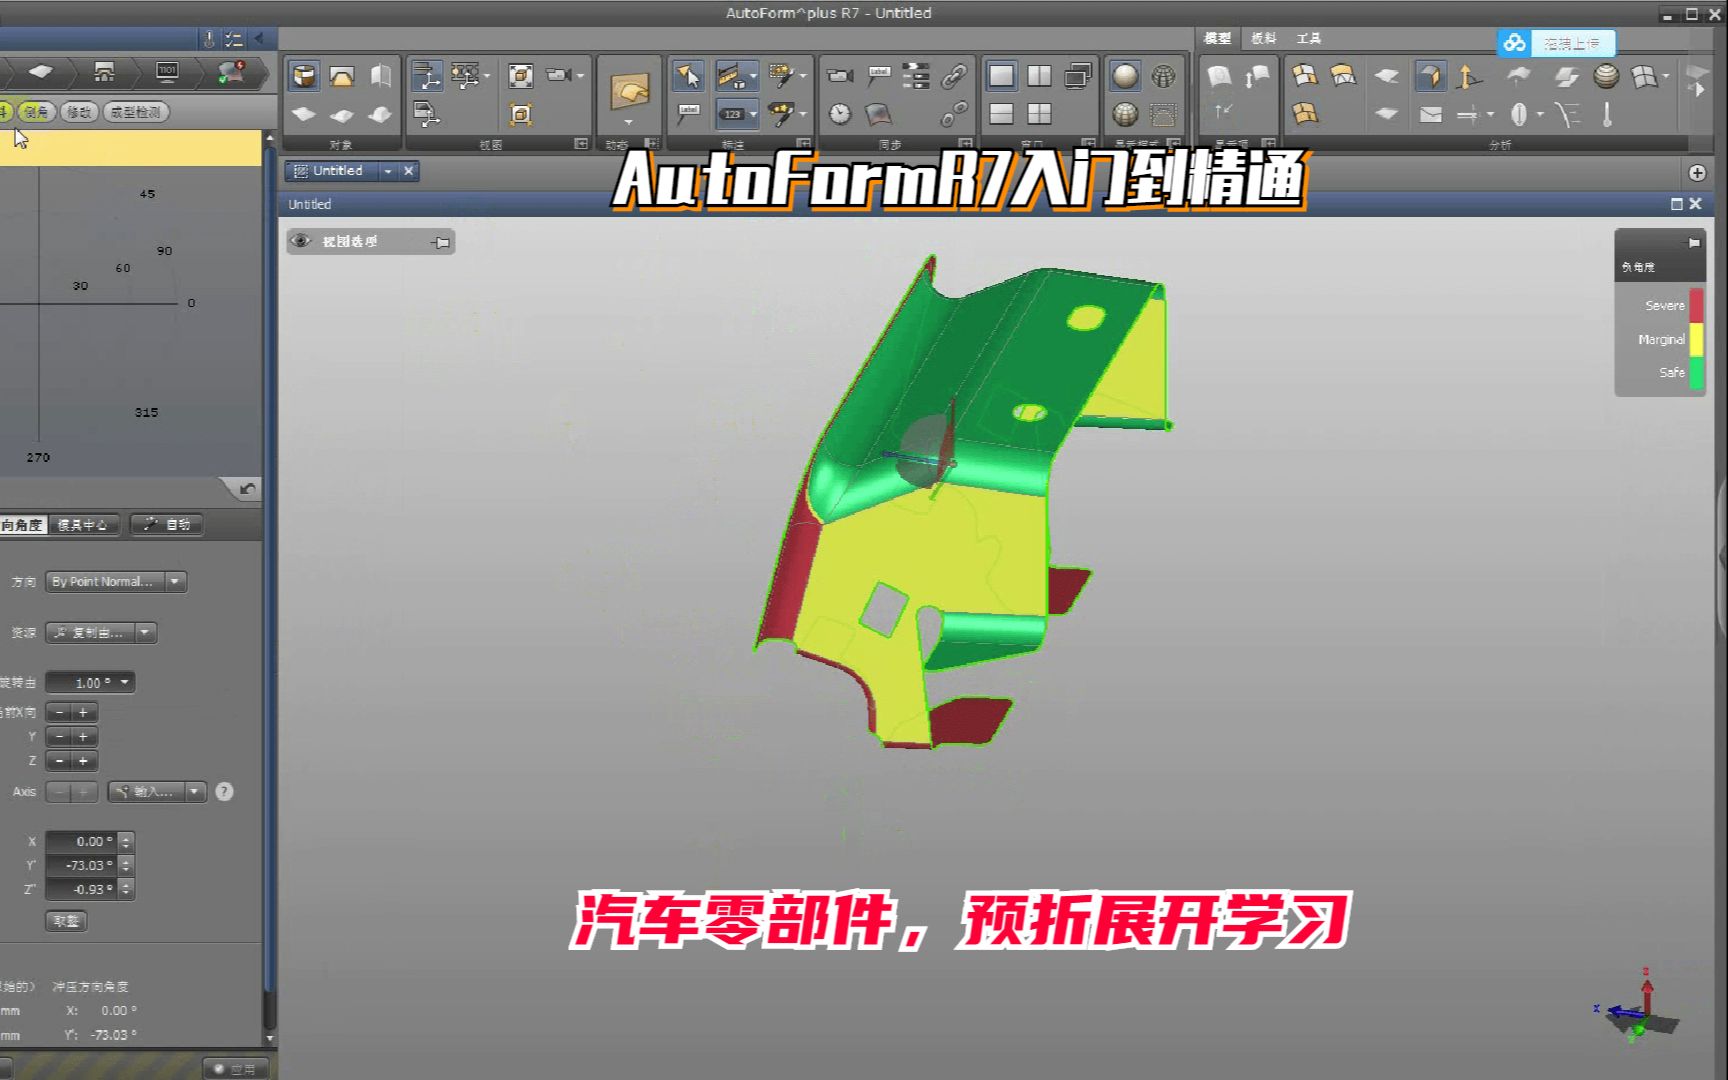Image resolution: width=1728 pixels, height=1080 pixels.
Task: Click the striped sphere analysis icon
Action: click(x=1606, y=76)
